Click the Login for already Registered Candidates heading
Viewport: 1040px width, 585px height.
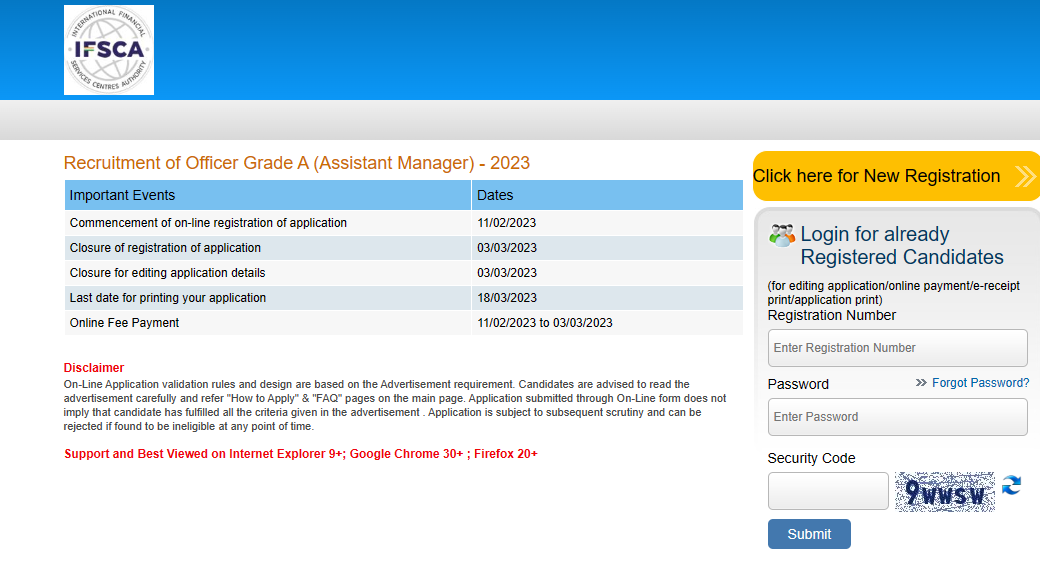coord(902,245)
